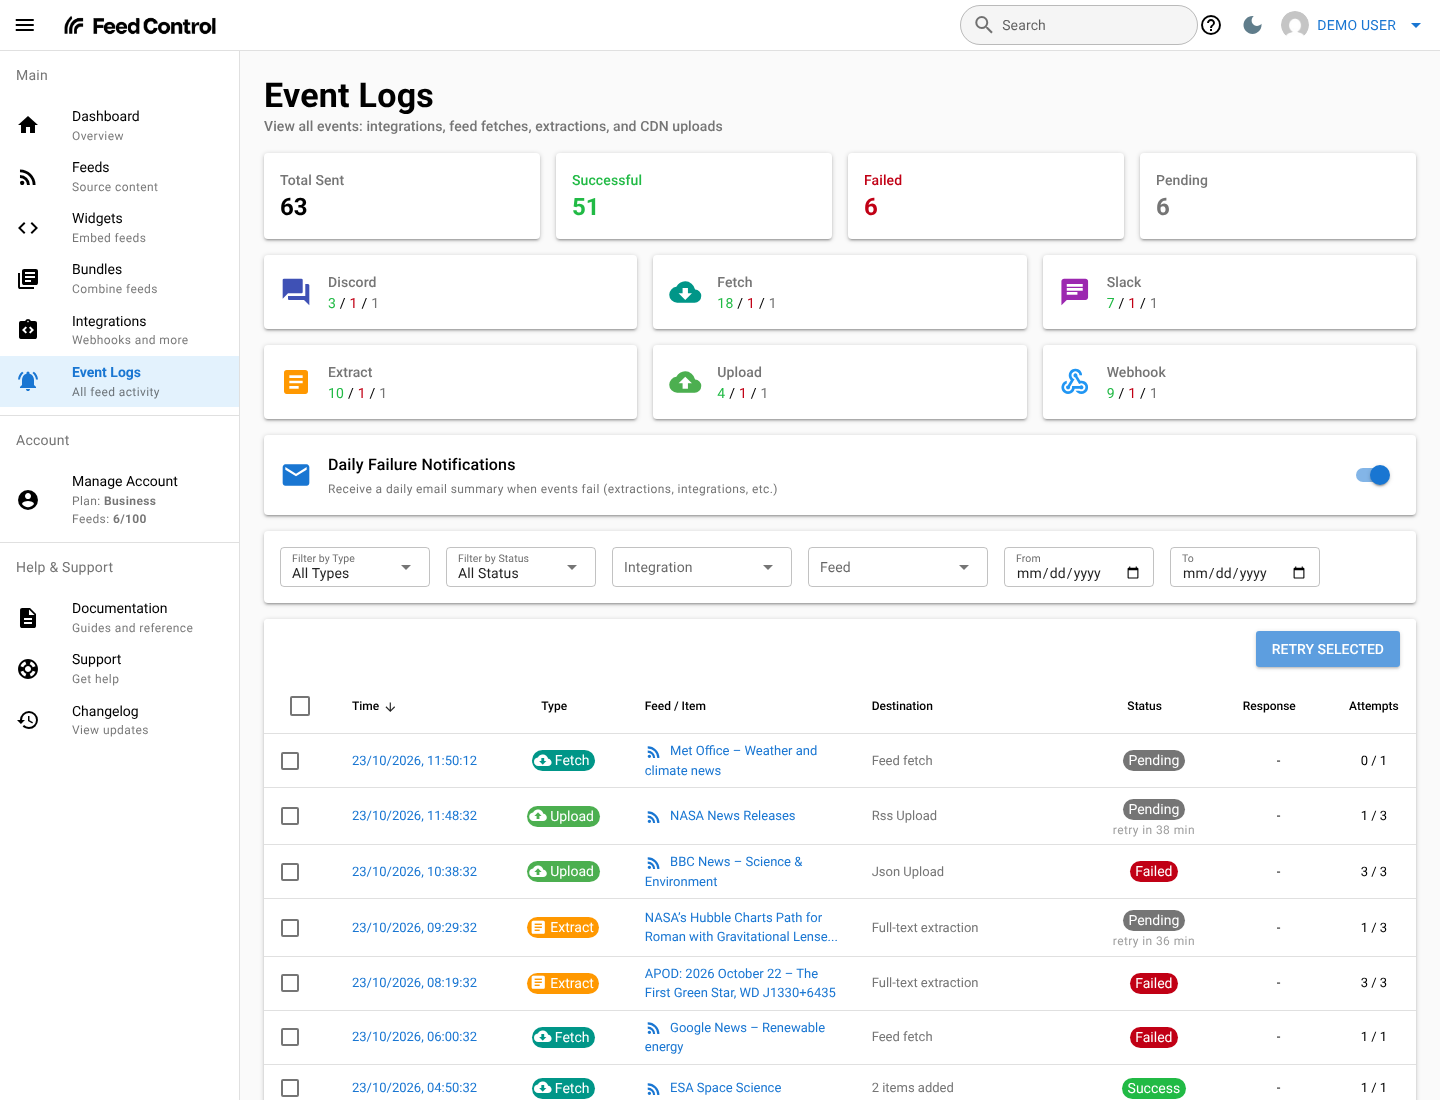This screenshot has width=1440, height=1100.
Task: Tick the select-all checkbox in table header
Action: pos(300,706)
